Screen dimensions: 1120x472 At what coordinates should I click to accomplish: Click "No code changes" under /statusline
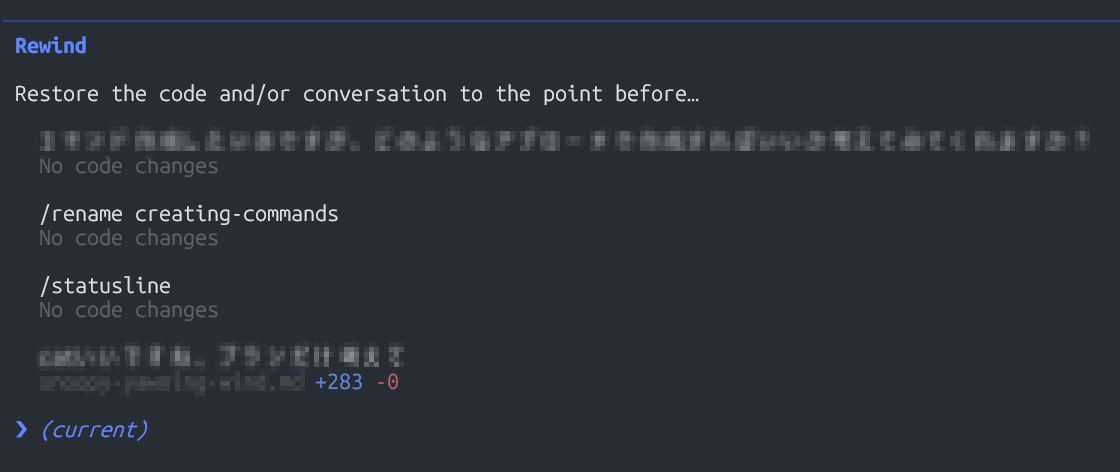(x=128, y=310)
